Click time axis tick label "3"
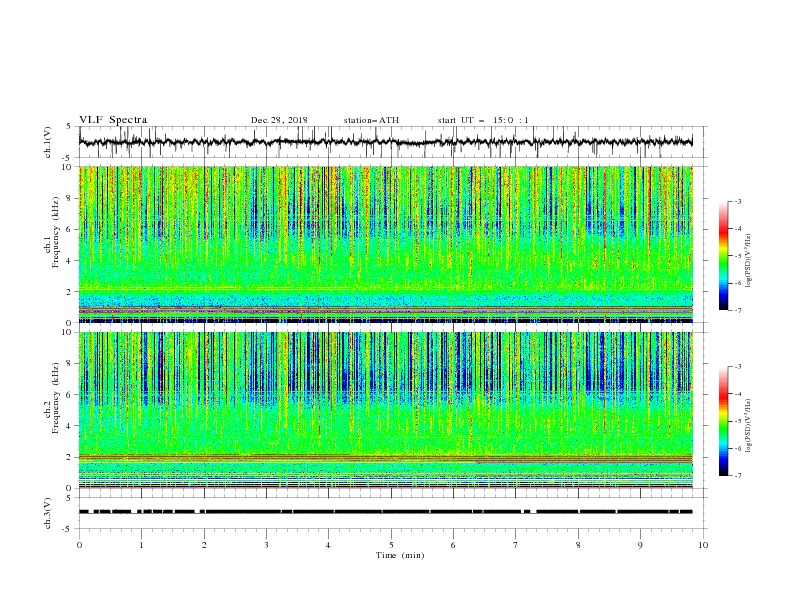Image resolution: width=792 pixels, height=612 pixels. pyautogui.click(x=266, y=545)
